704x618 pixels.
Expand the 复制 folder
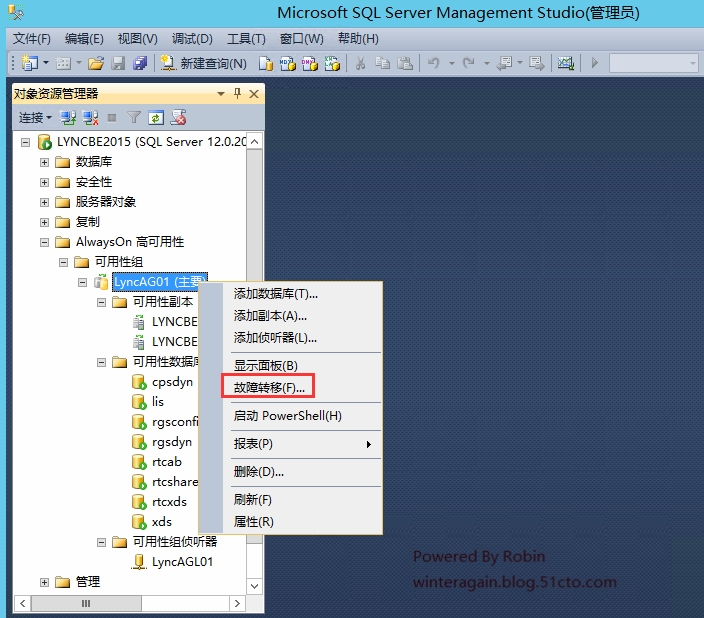coord(44,222)
